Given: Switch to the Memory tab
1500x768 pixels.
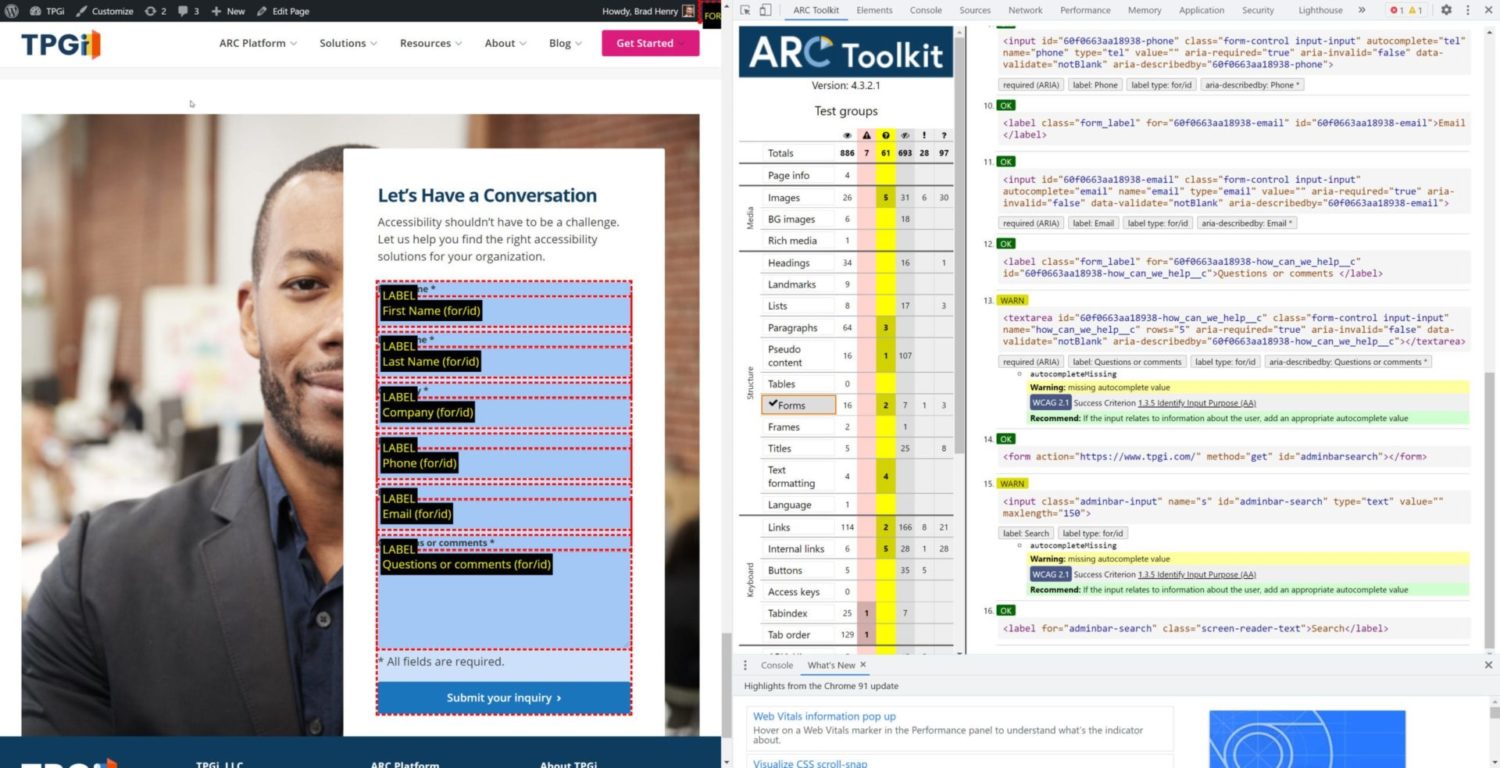Looking at the screenshot, I should click(x=1145, y=10).
